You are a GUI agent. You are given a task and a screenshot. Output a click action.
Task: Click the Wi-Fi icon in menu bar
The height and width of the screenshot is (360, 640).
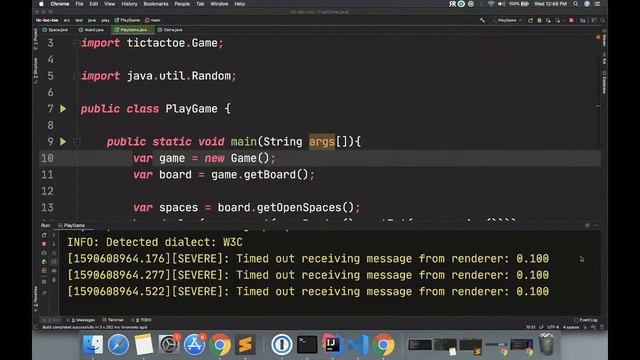491,4
